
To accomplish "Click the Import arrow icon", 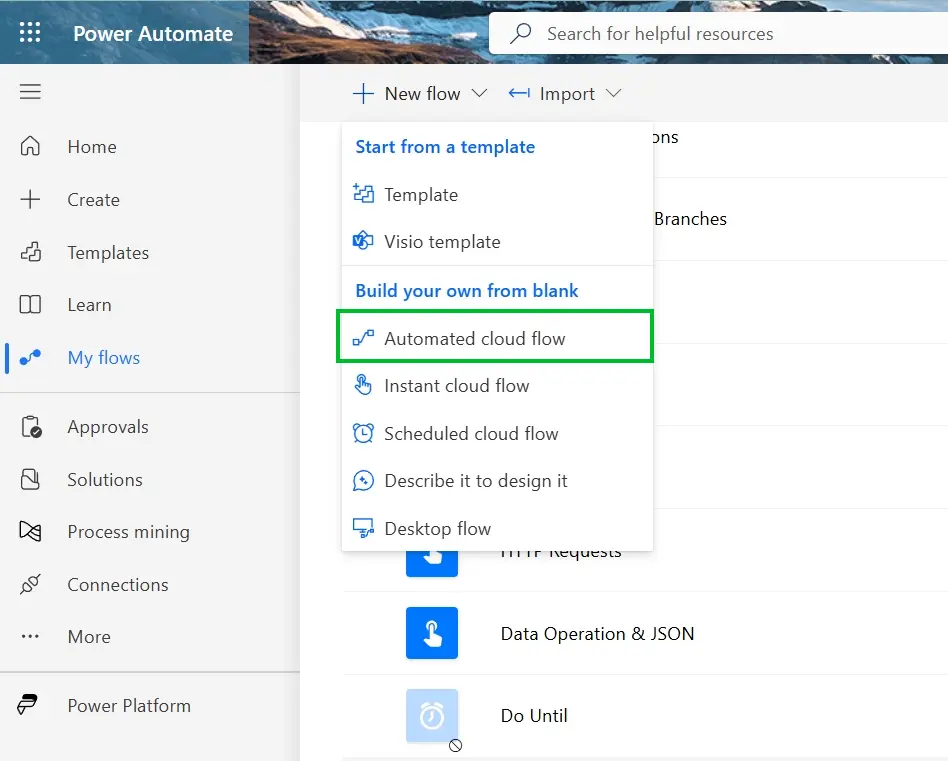I will coord(519,93).
